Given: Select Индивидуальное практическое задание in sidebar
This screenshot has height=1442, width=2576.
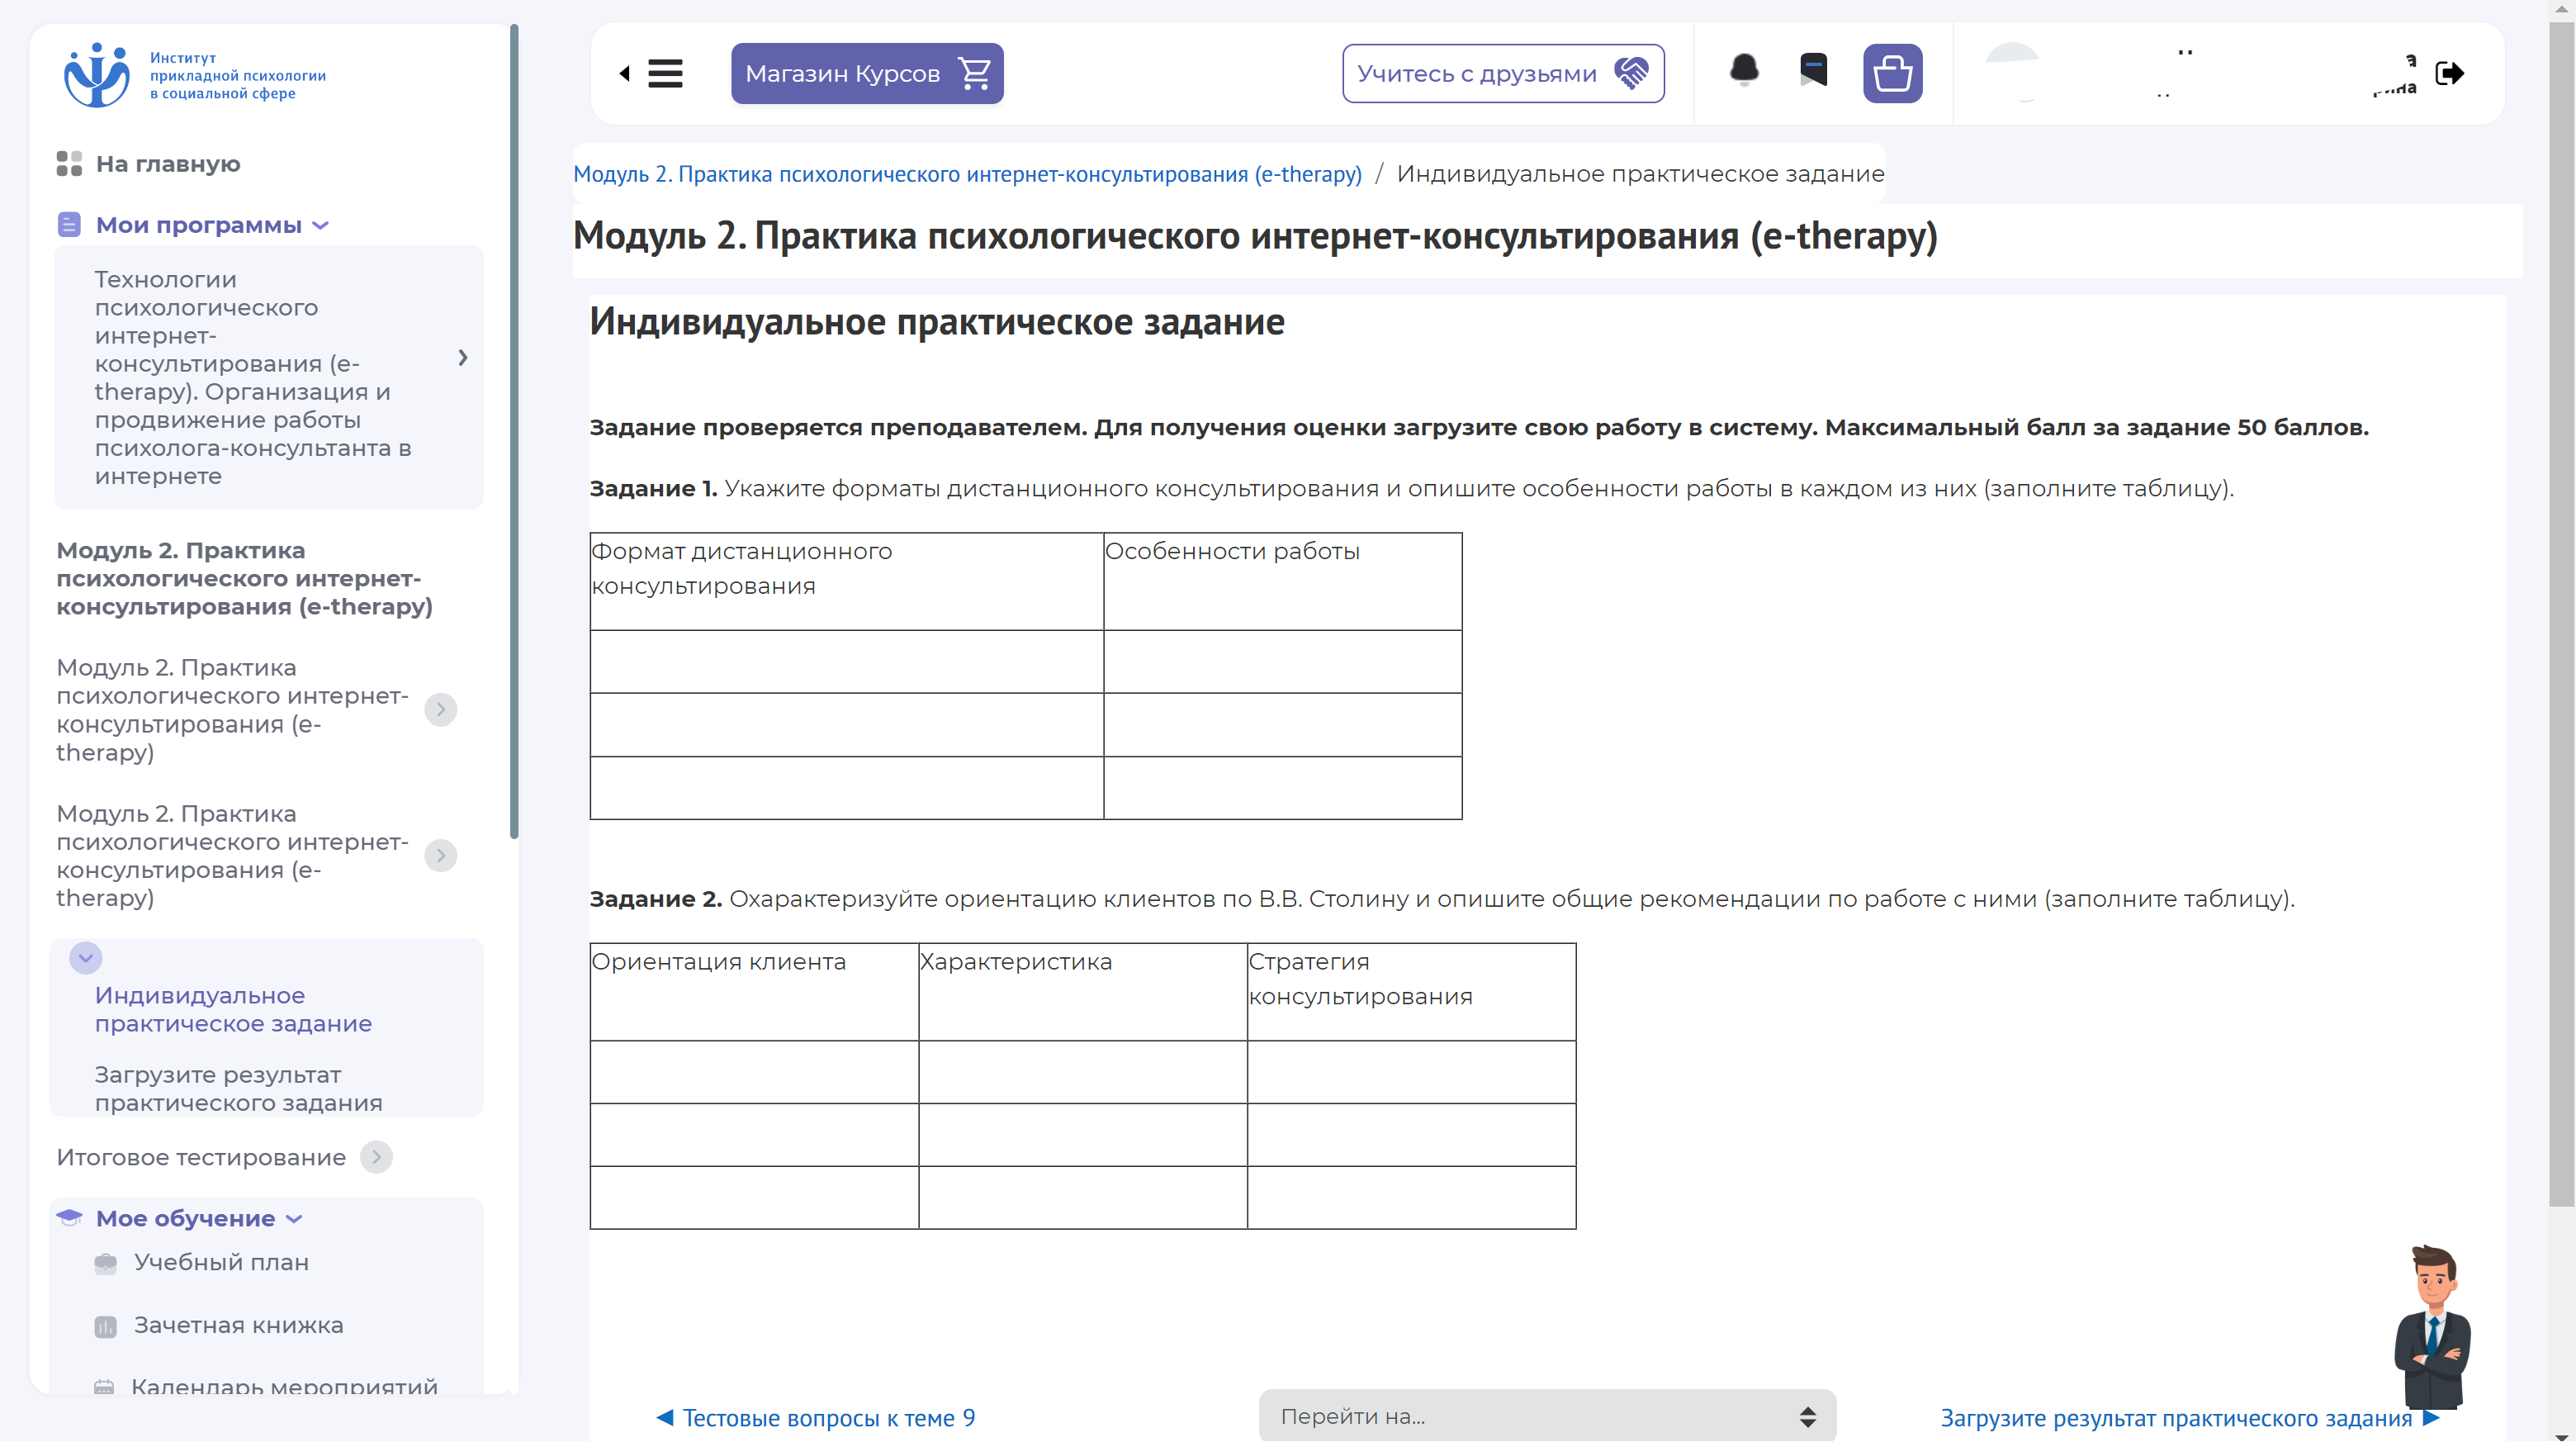Looking at the screenshot, I should (x=233, y=1010).
